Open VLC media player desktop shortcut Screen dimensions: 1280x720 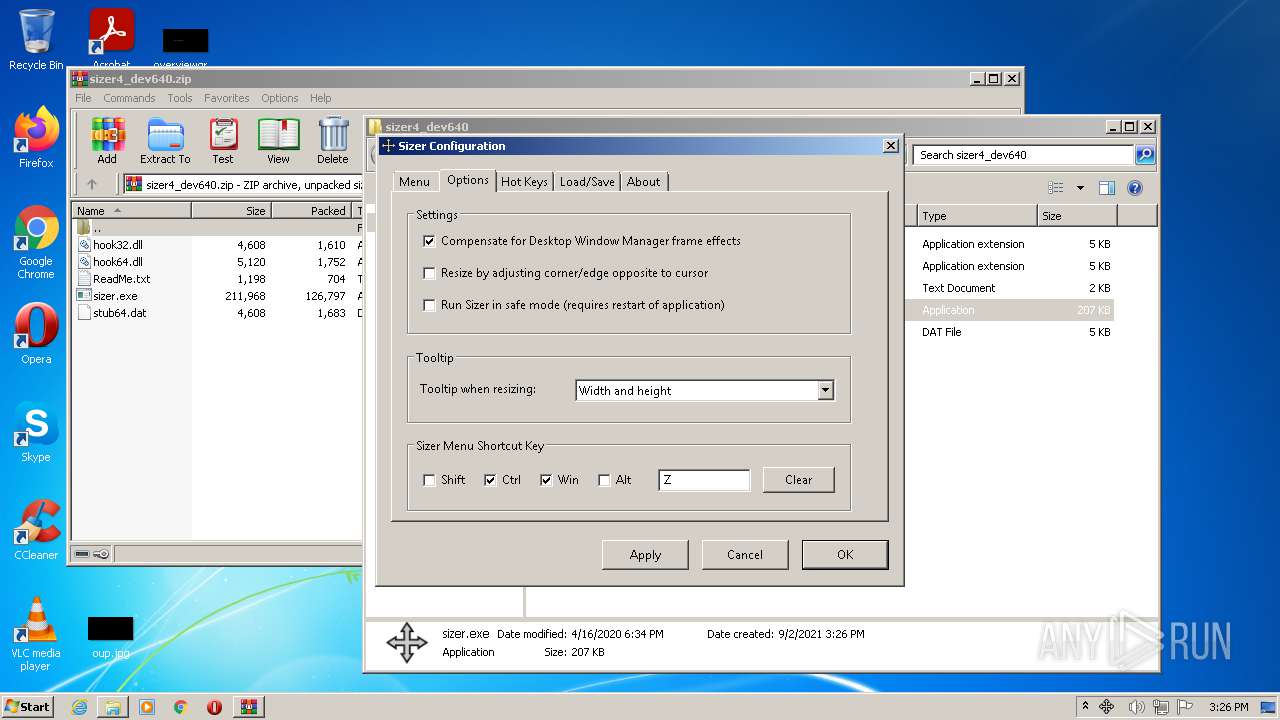point(36,634)
